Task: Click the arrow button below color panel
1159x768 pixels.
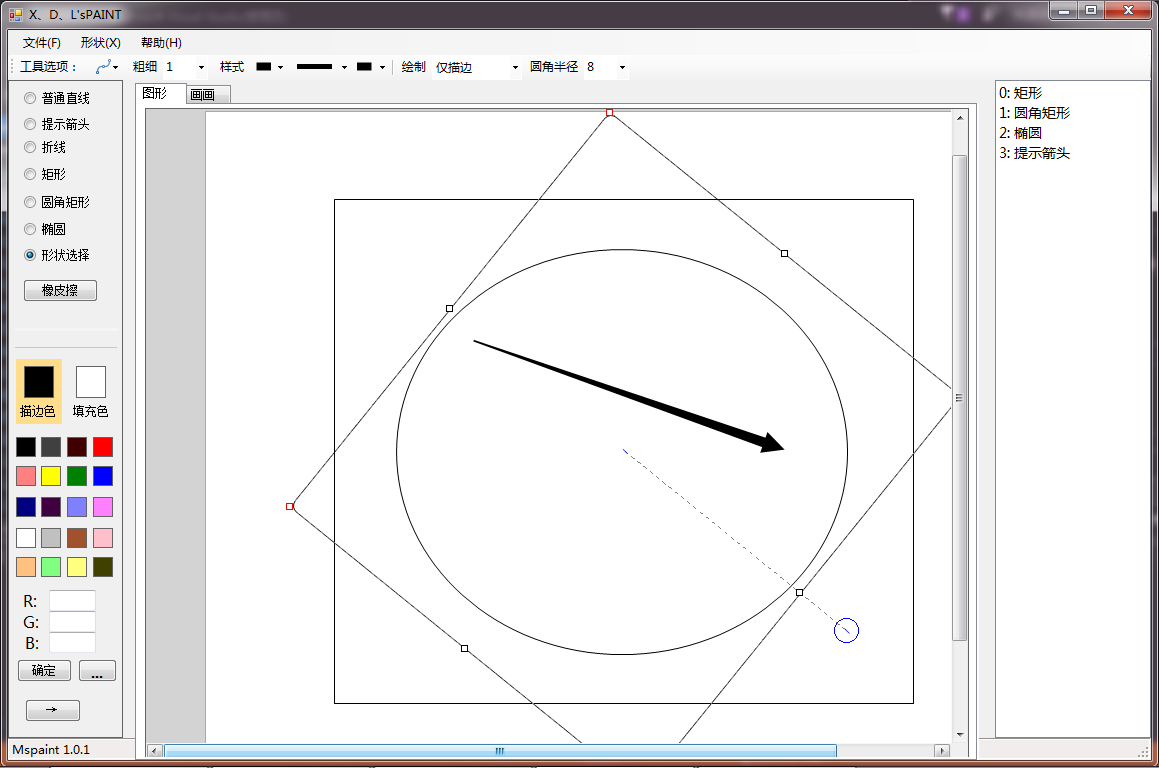Action: click(52, 710)
